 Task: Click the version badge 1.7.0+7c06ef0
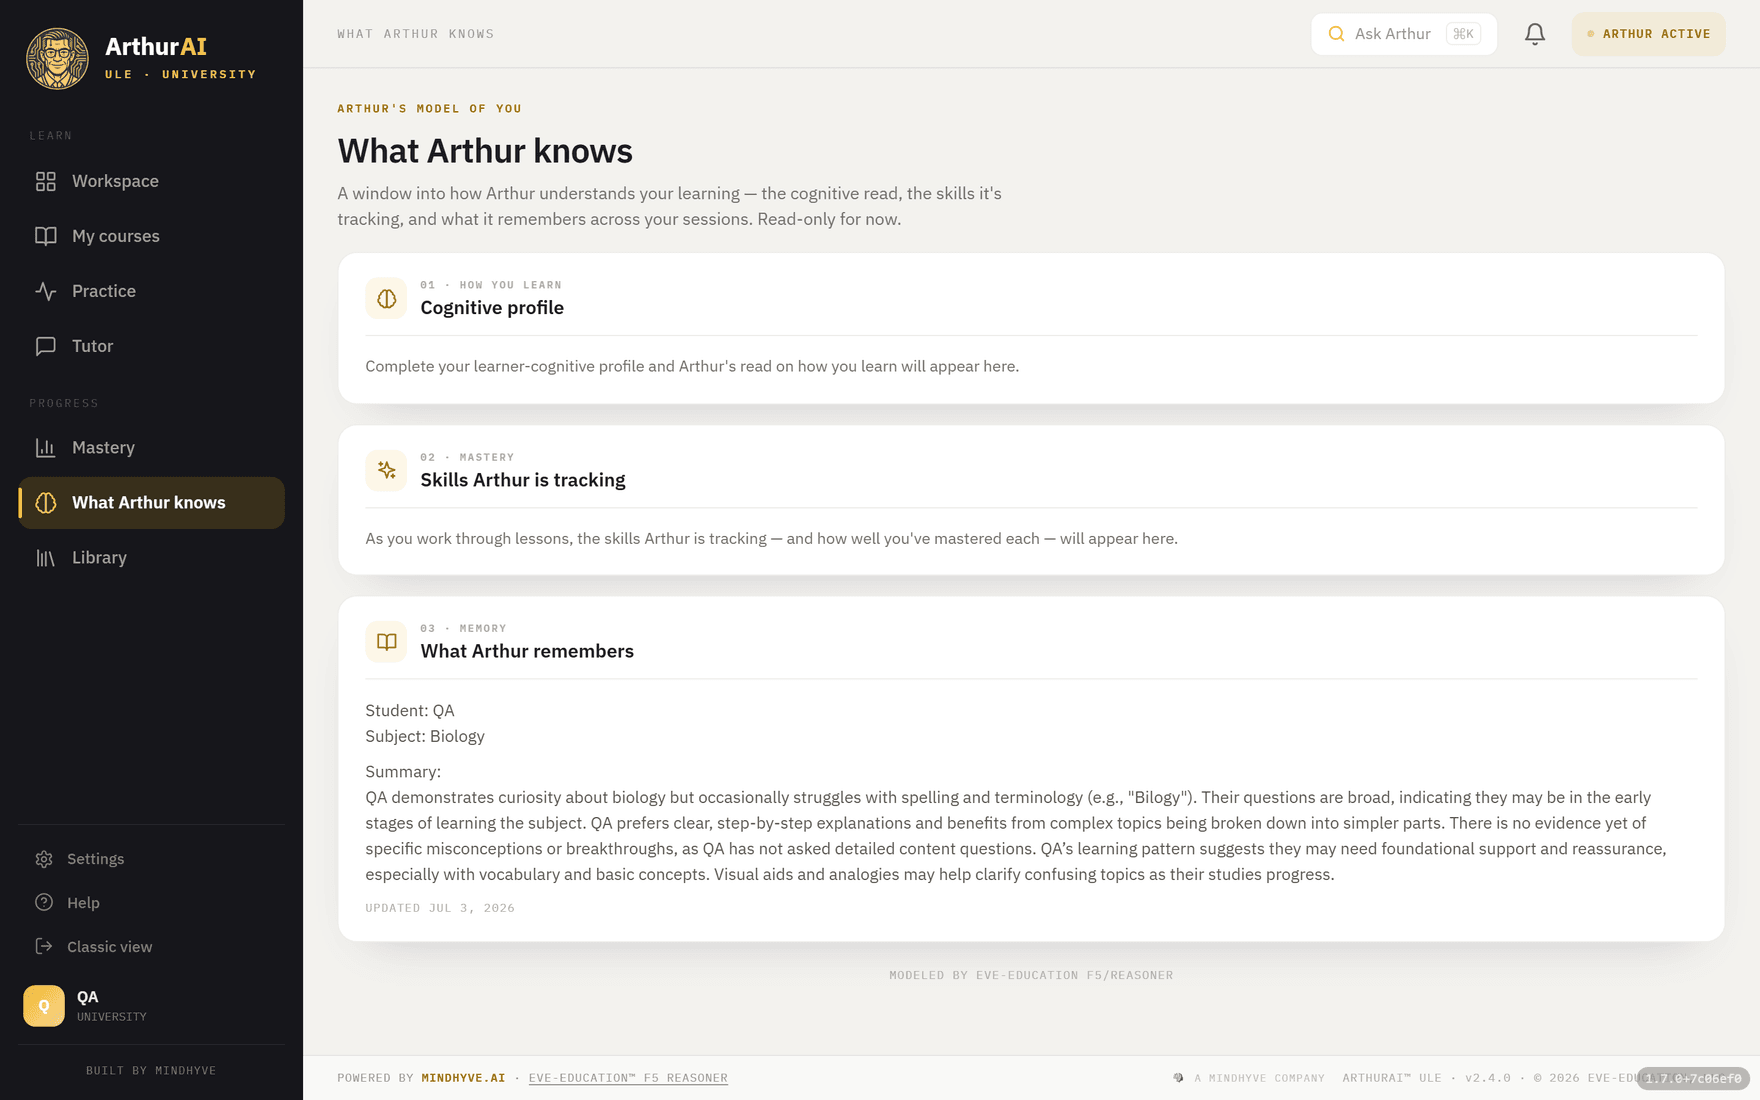1693,1078
